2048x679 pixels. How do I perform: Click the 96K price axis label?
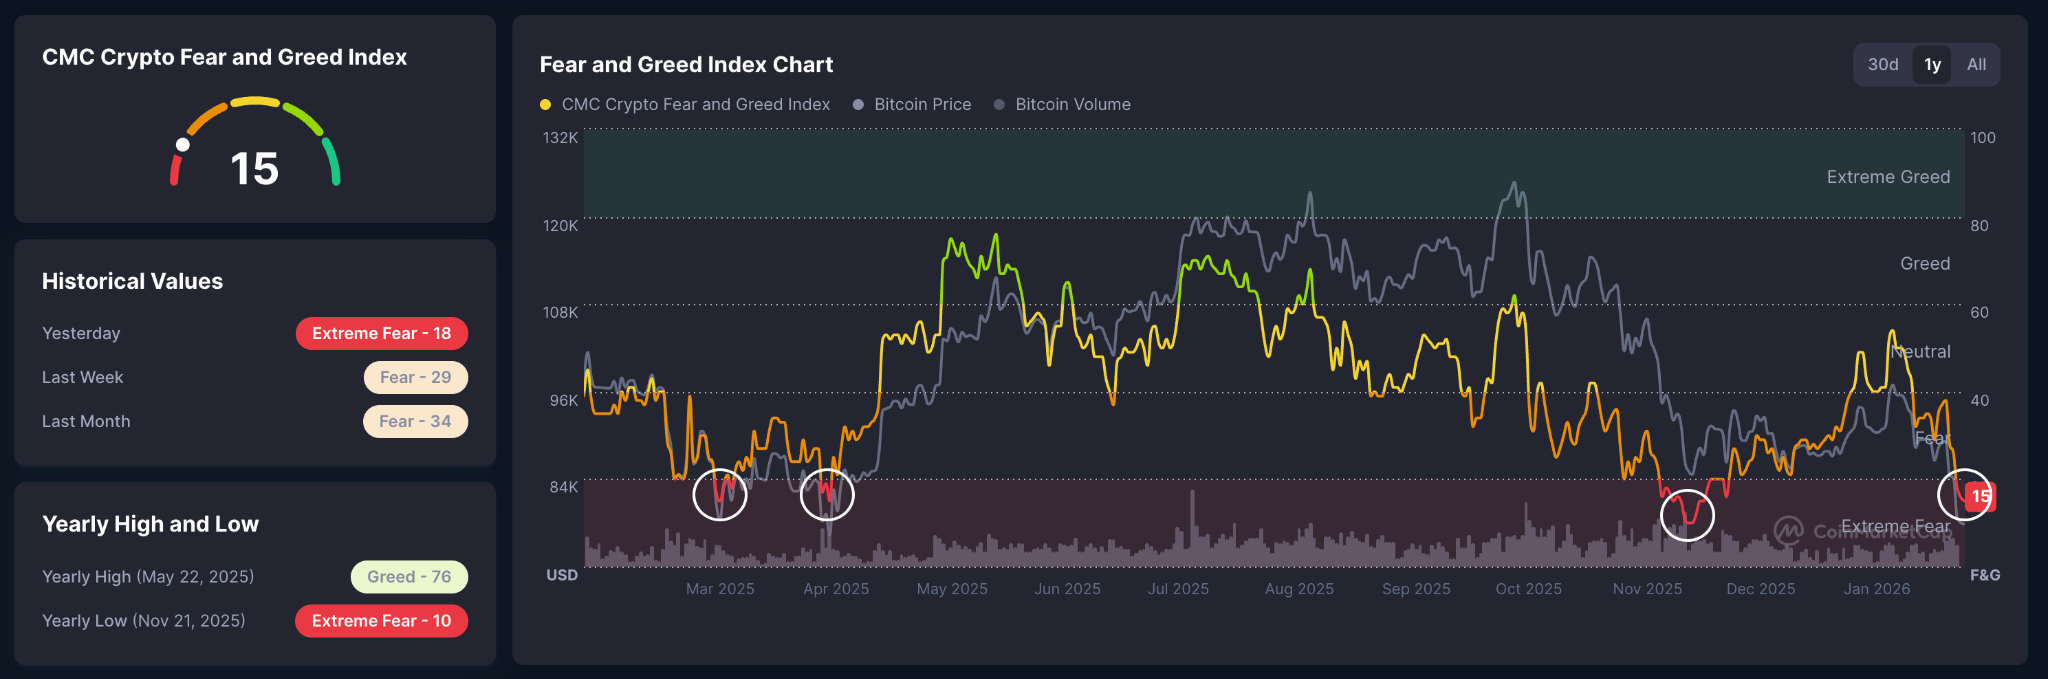coord(563,401)
